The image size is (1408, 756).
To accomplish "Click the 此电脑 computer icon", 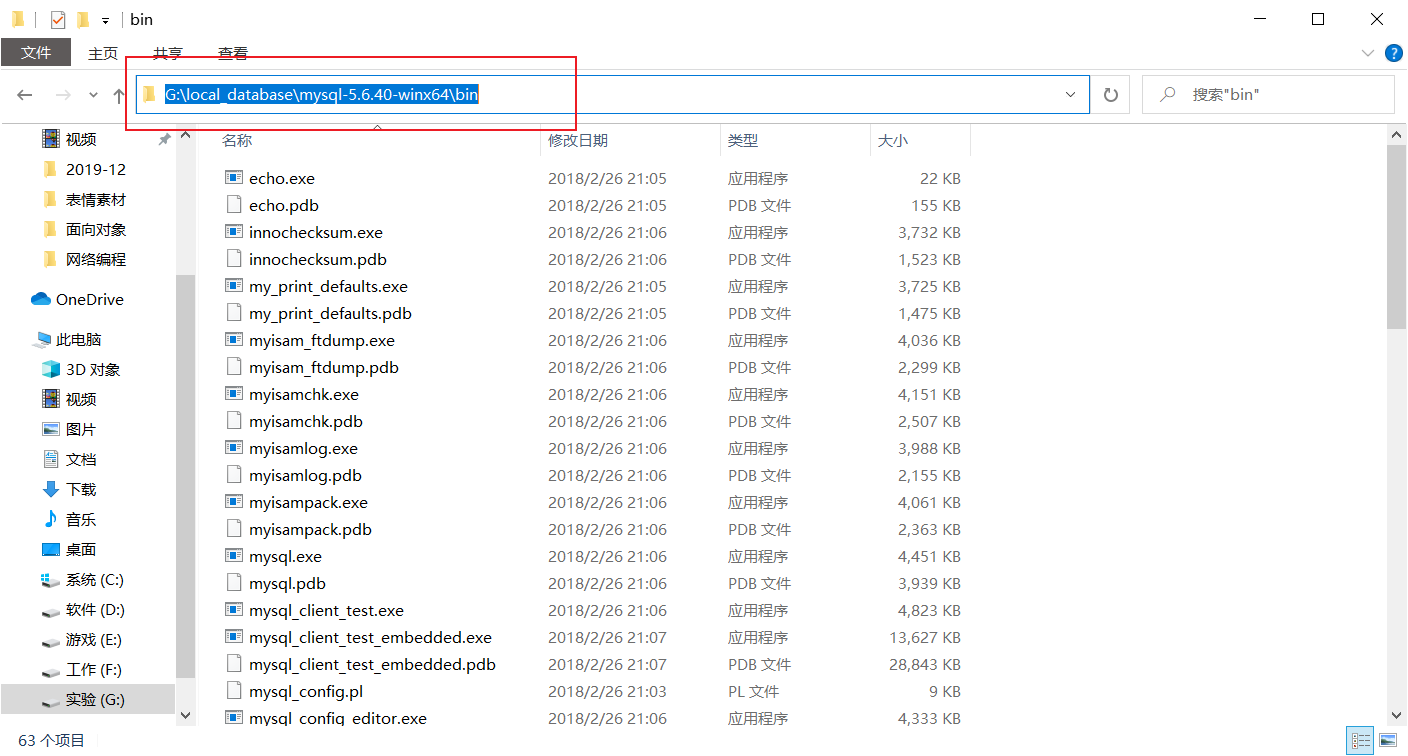I will pos(43,339).
